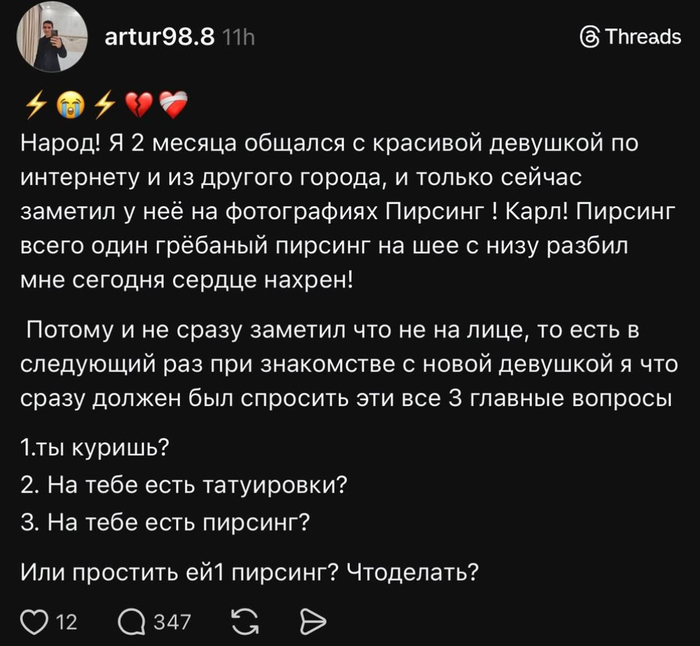
Task: Repost this thread using the arrows icon
Action: pos(243,622)
